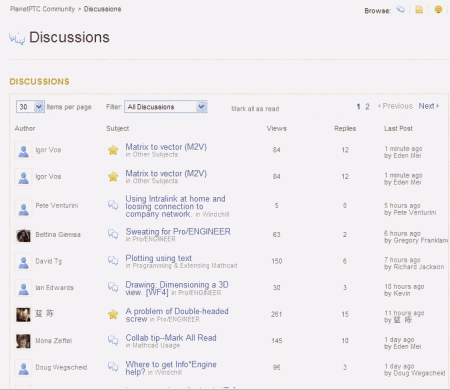The image size is (450, 390).
Task: Open Mona Zeftel's profile photo
Action: point(23,341)
